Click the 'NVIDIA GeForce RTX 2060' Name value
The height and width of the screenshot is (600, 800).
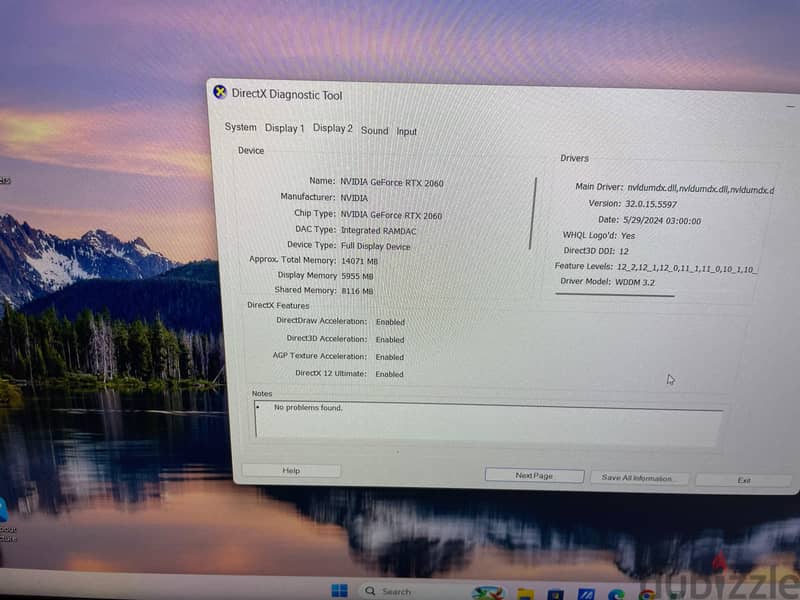click(391, 183)
